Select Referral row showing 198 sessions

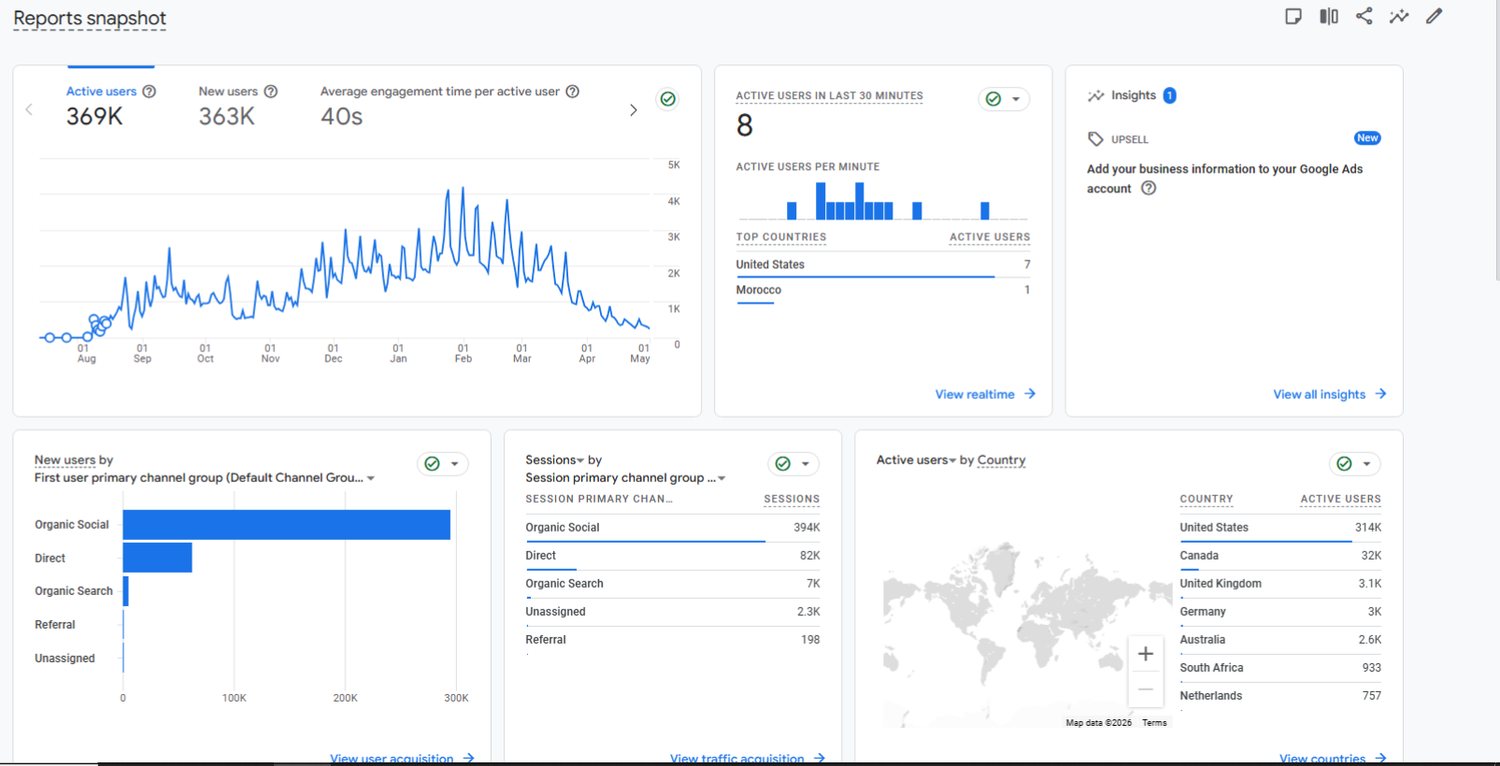click(673, 640)
